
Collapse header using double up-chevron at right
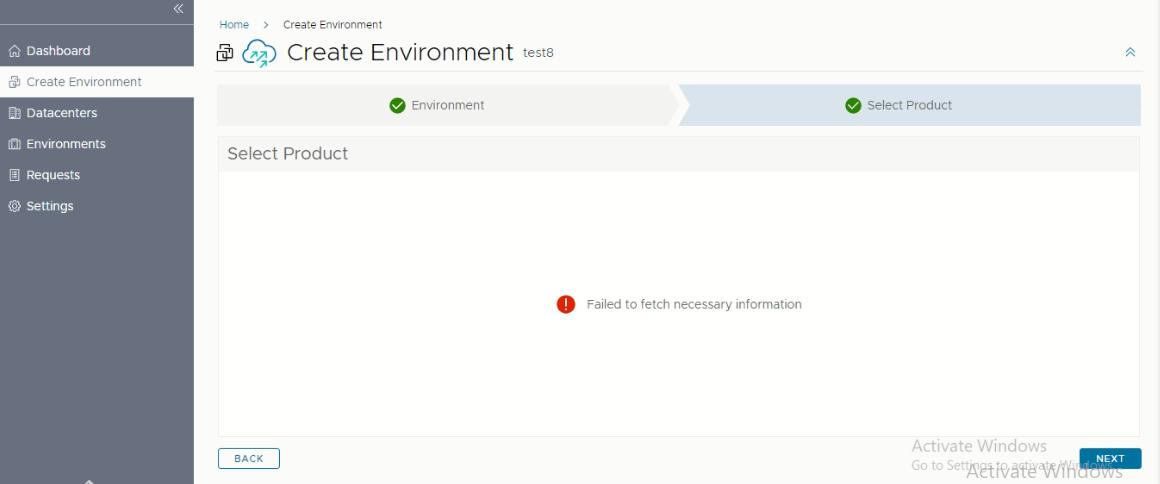(x=1130, y=52)
